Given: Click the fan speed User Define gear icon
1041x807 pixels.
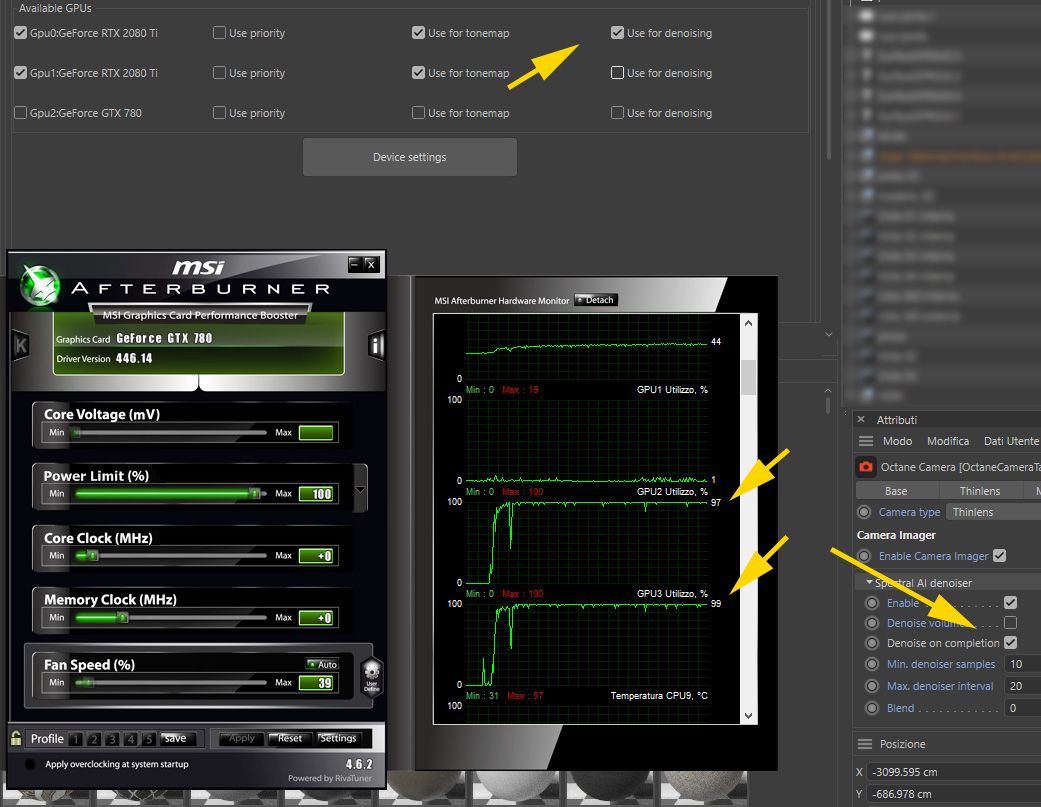Looking at the screenshot, I should 372,675.
